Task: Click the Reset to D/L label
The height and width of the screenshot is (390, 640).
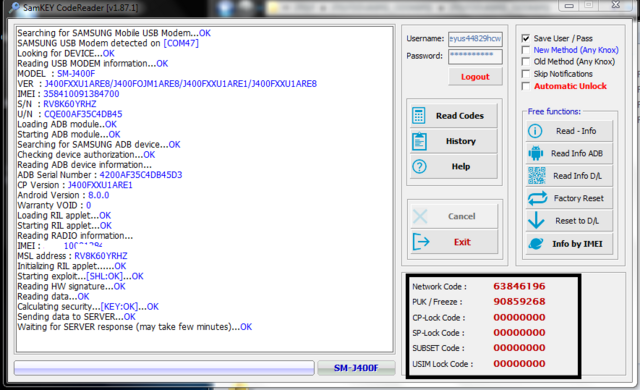Action: [x=577, y=221]
